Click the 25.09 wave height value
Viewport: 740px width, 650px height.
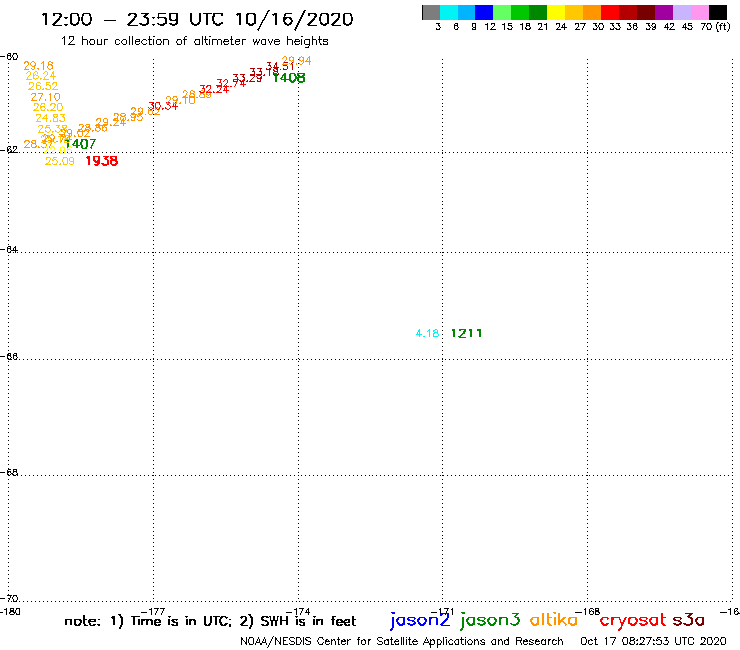tap(59, 161)
